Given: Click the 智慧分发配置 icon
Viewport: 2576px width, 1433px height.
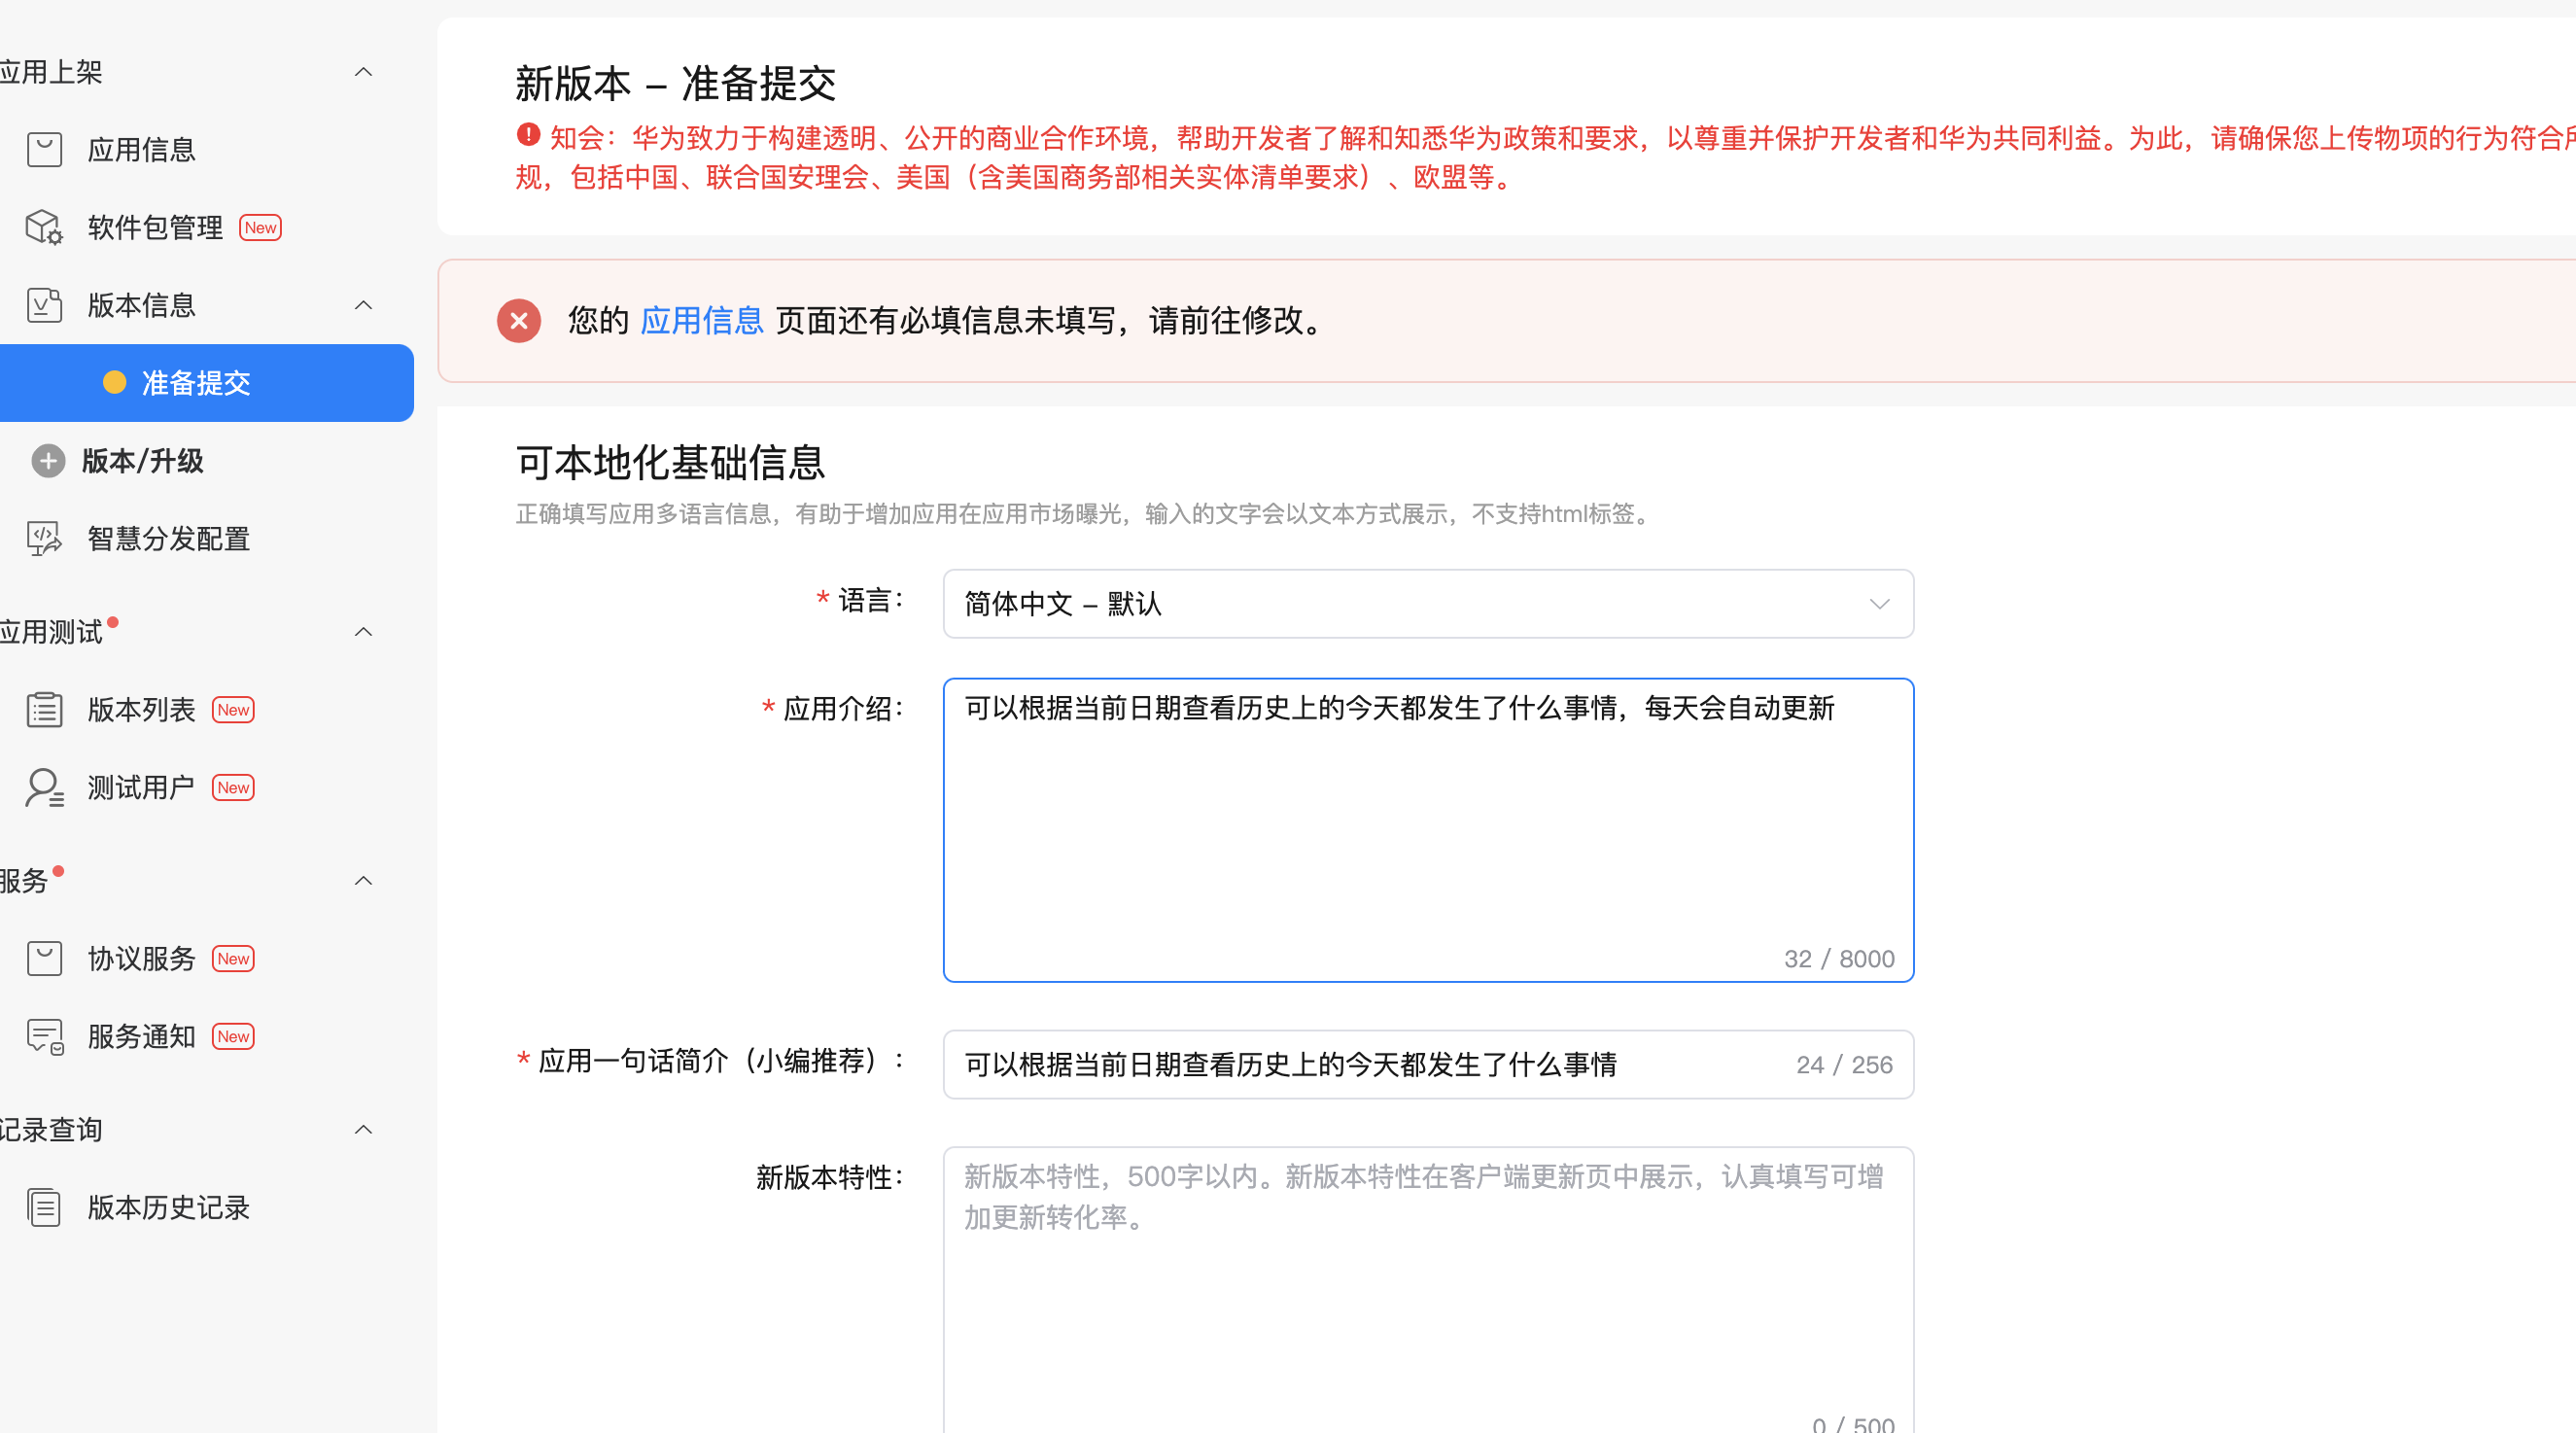Looking at the screenshot, I should coord(44,539).
